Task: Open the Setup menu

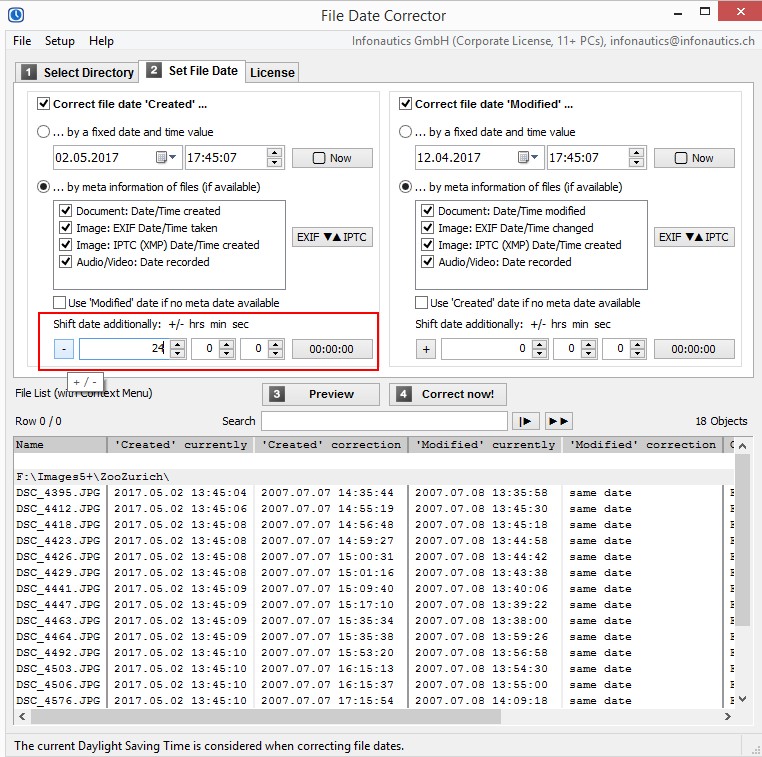Action: (59, 41)
